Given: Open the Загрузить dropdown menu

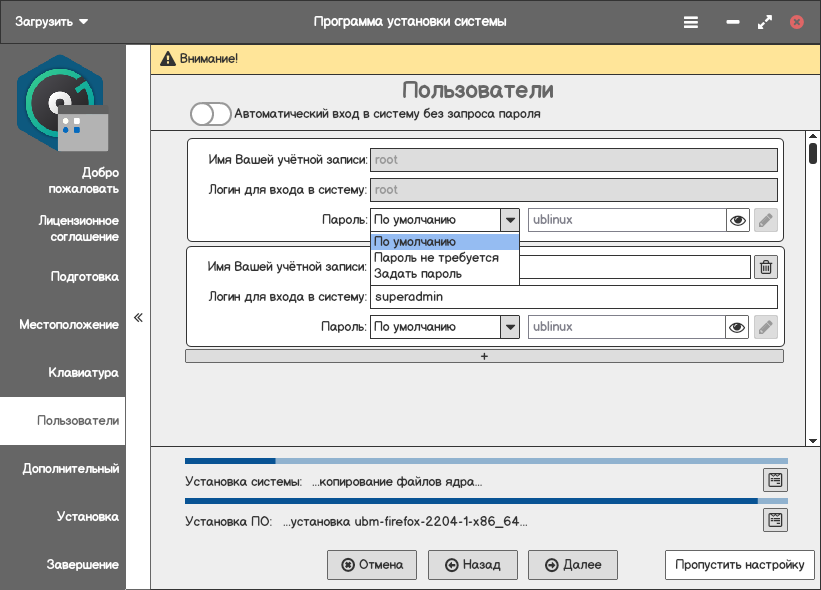Looking at the screenshot, I should [x=52, y=21].
